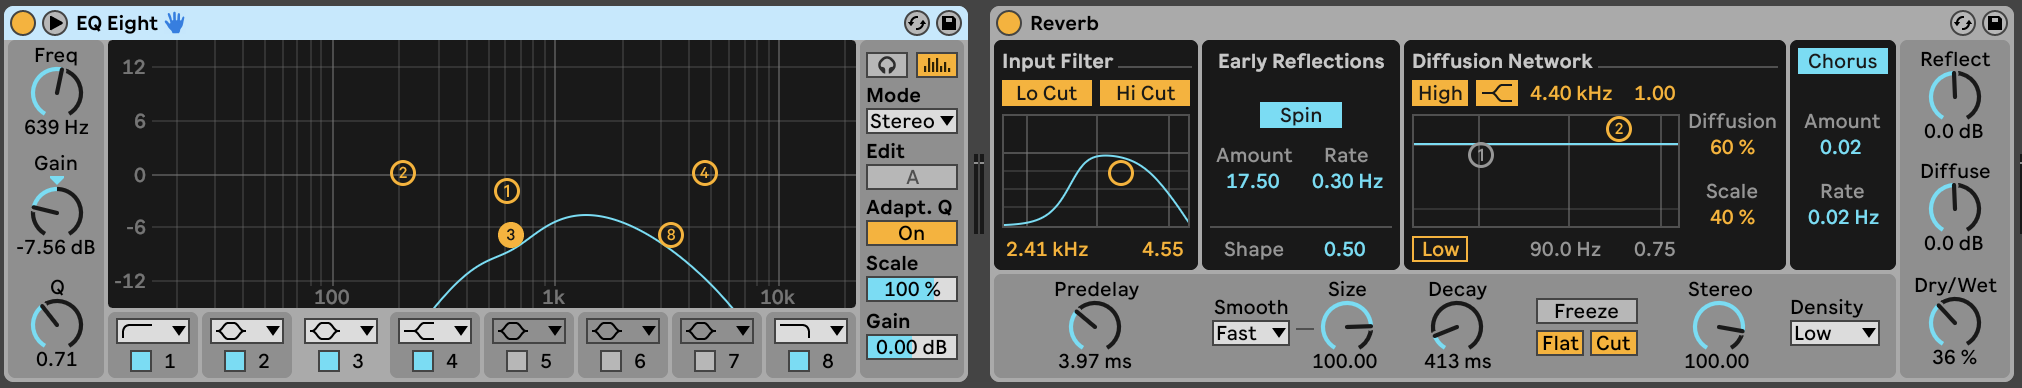This screenshot has width=2022, height=388.
Task: Toggle the Chorus button
Action: coord(1843,61)
